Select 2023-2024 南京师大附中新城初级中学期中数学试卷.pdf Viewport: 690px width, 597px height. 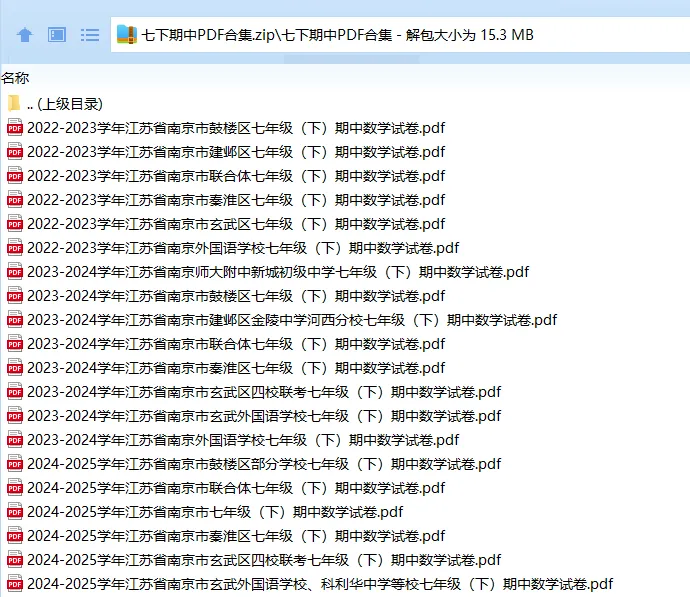pos(278,272)
